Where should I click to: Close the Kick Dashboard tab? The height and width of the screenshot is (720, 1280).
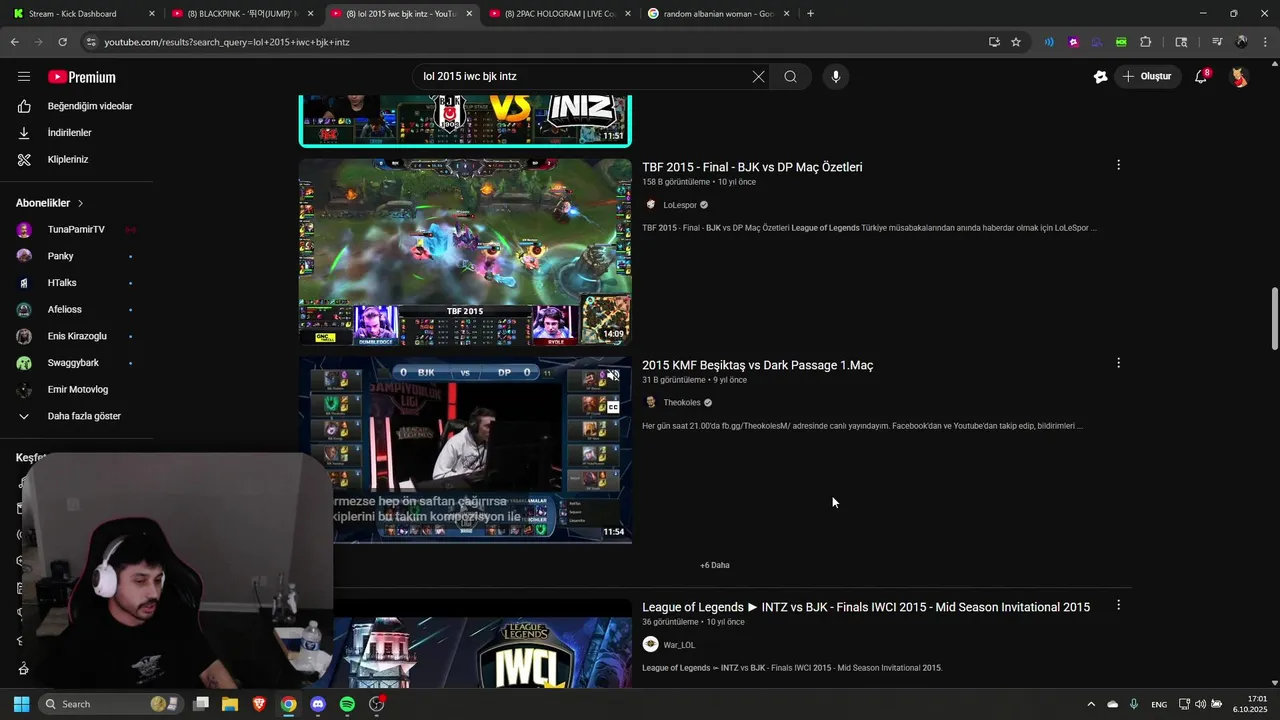click(x=151, y=14)
